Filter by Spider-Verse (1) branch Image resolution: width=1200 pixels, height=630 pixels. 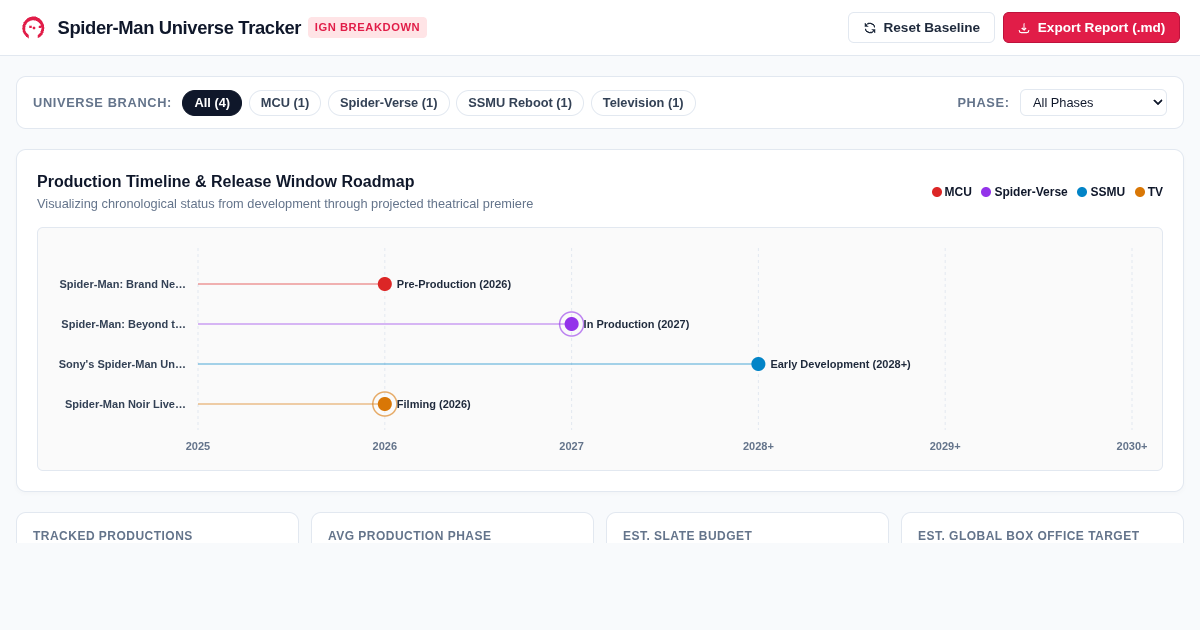point(389,103)
